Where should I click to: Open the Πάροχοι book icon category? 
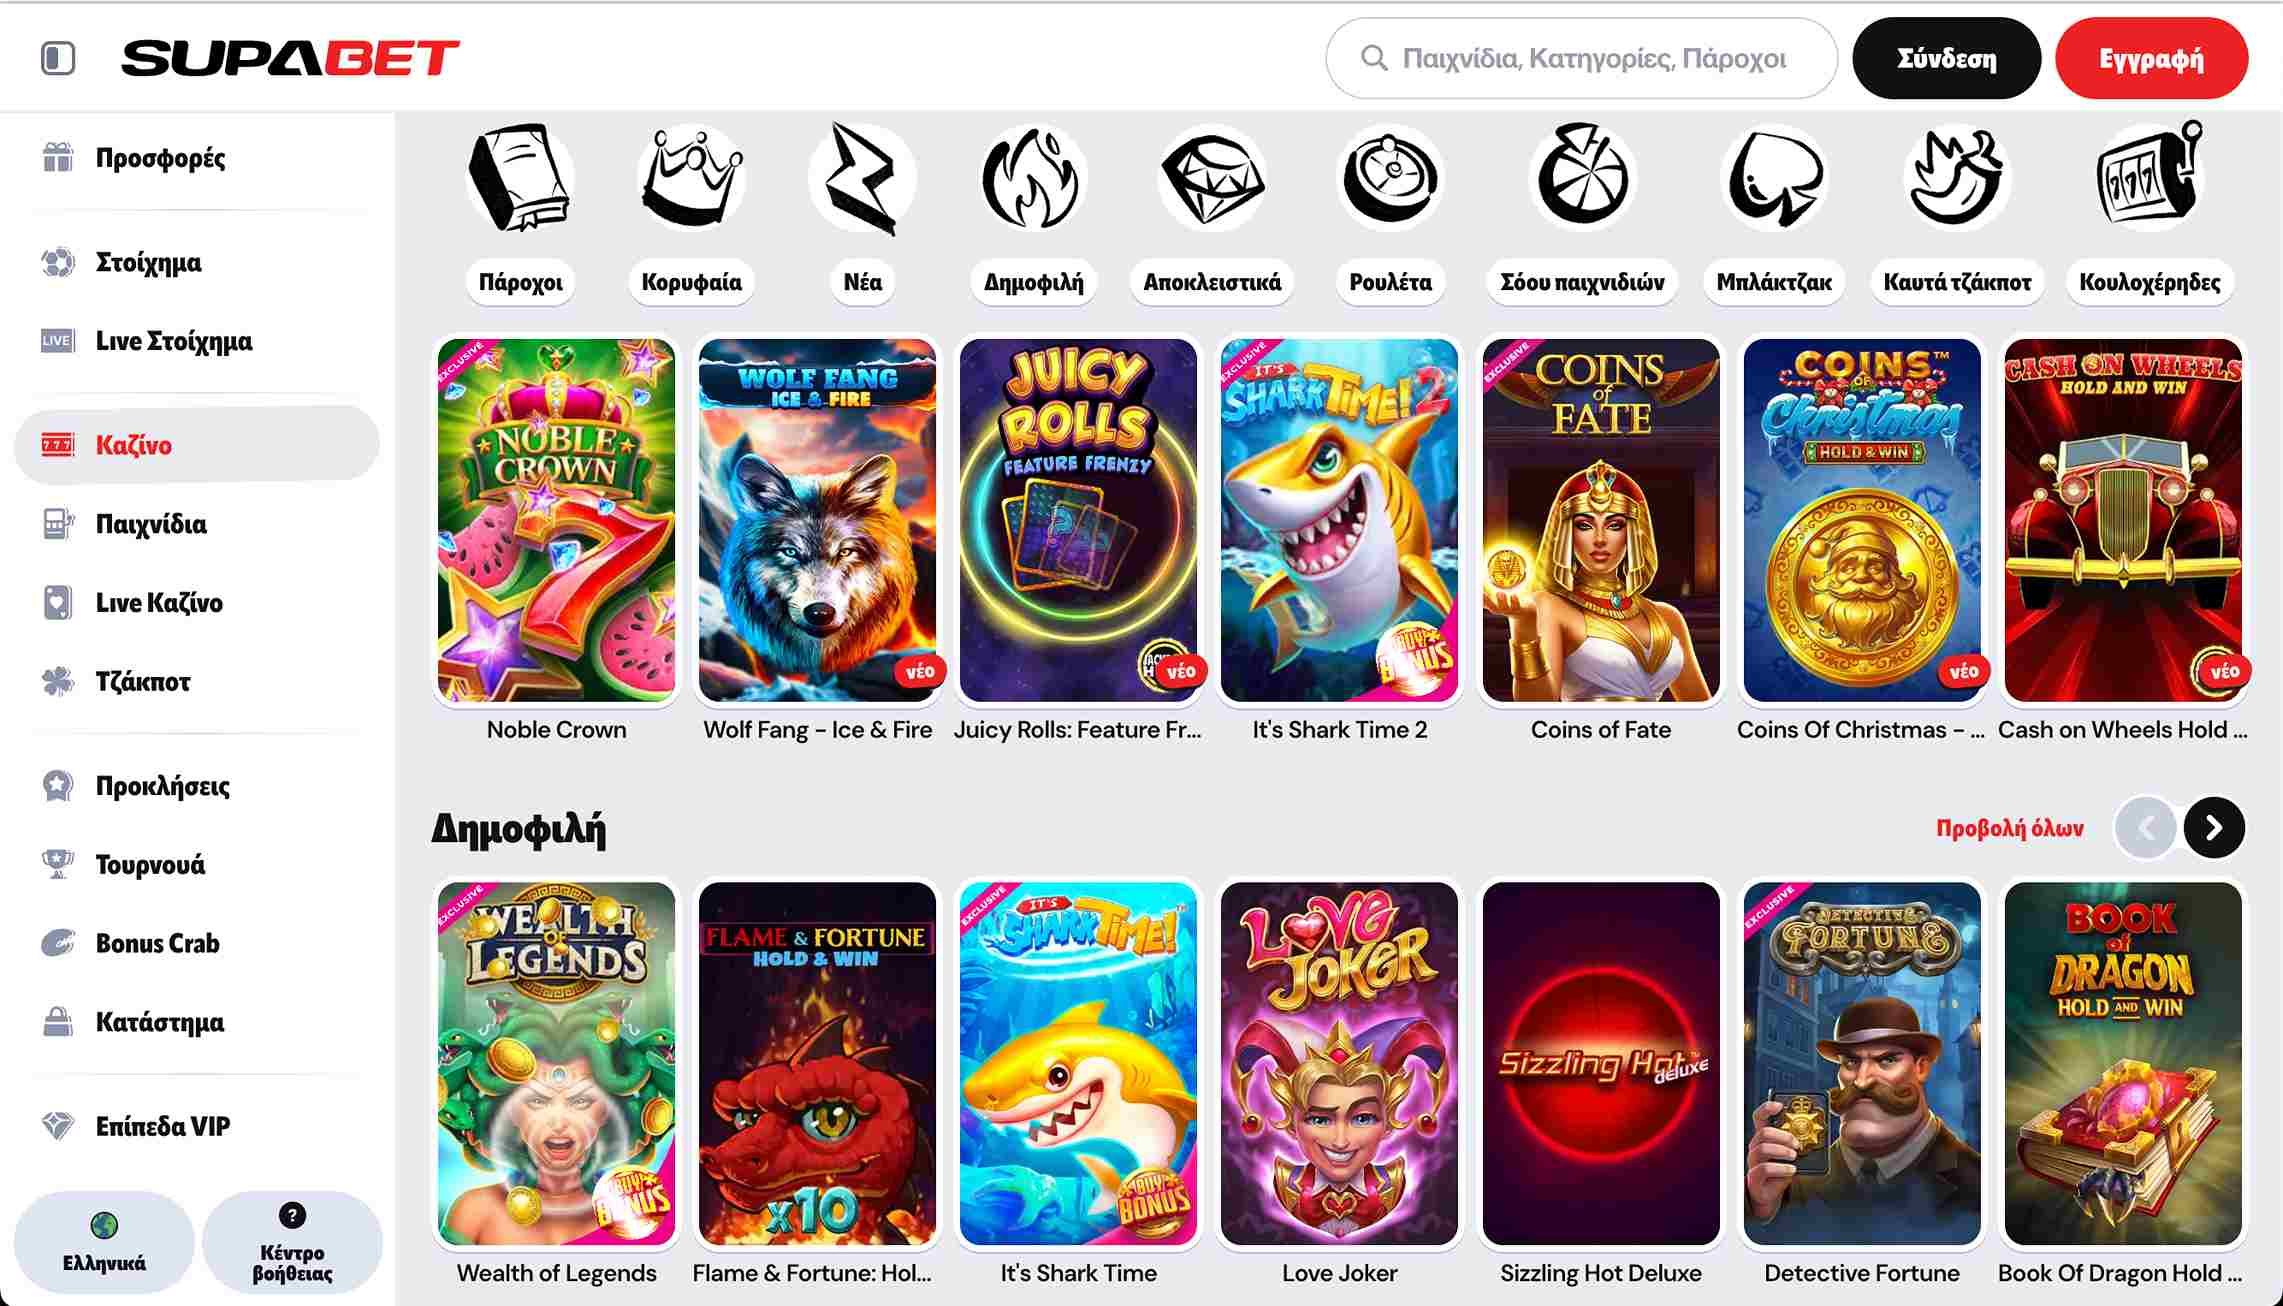tap(520, 178)
